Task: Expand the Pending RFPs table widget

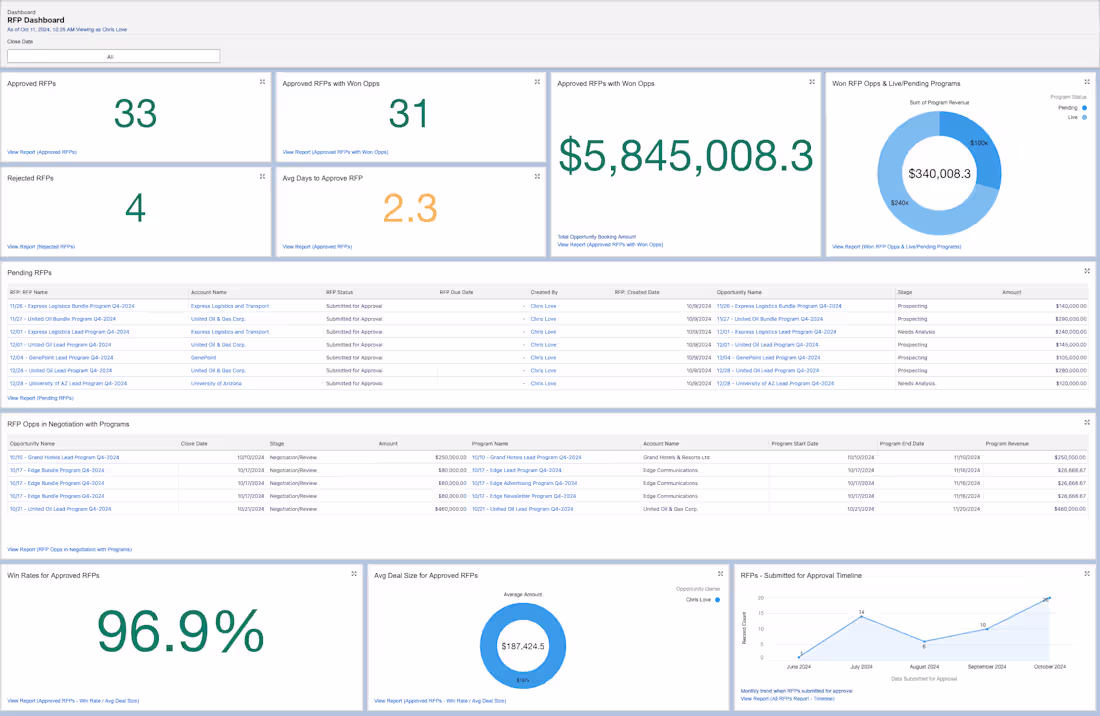Action: pyautogui.click(x=1086, y=268)
